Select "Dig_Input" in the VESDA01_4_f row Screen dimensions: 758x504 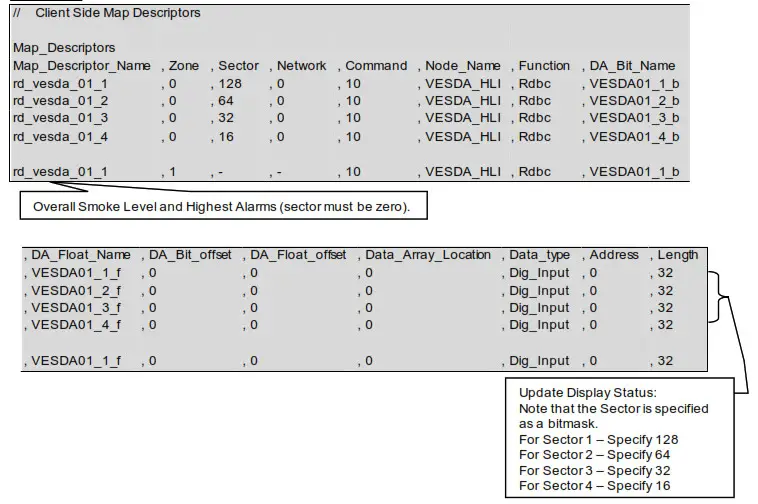click(539, 325)
